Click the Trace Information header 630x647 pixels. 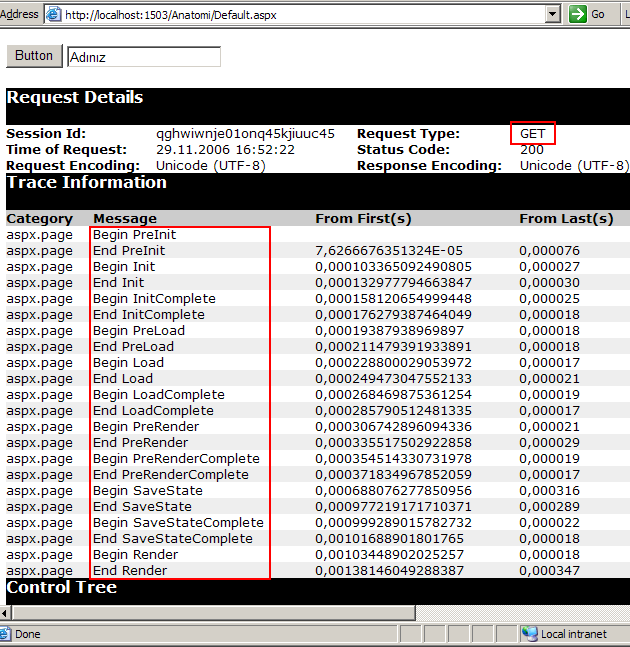87,182
